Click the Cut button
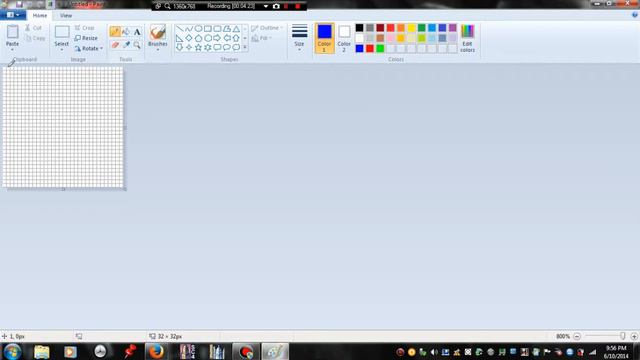Image resolution: width=640 pixels, height=360 pixels. click(33, 28)
